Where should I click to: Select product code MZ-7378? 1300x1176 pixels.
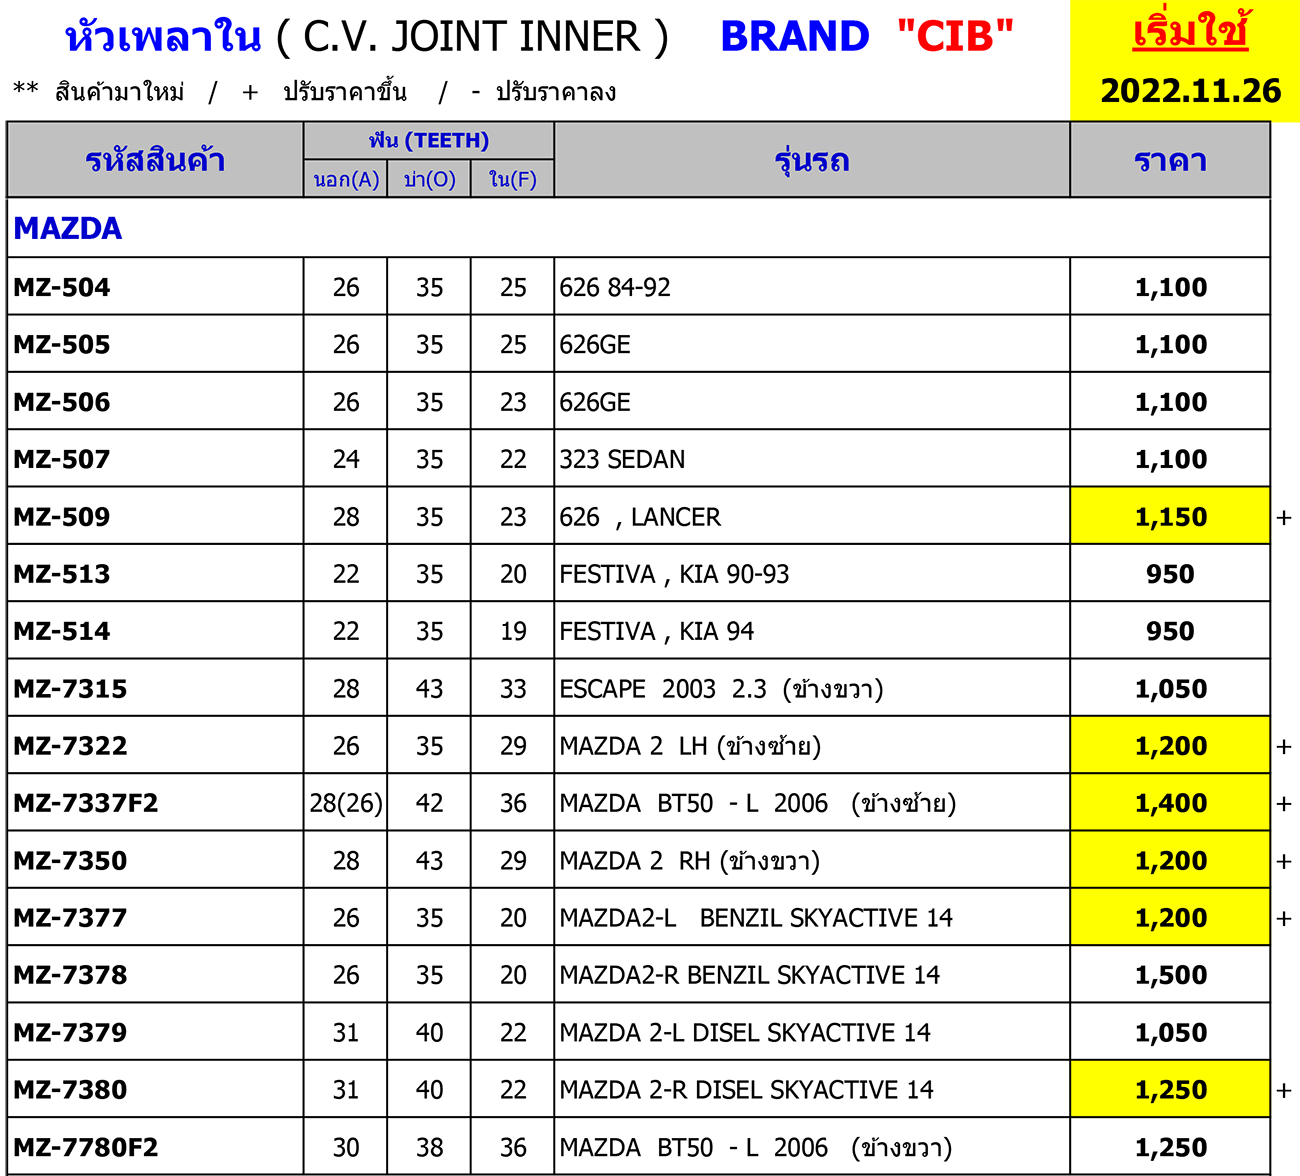71,975
